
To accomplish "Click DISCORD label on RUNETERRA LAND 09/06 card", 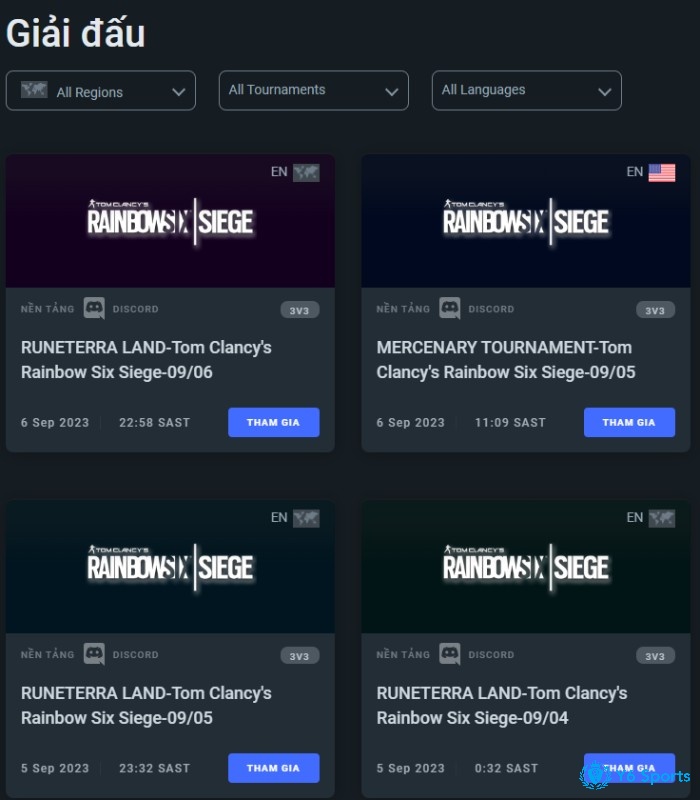I will (136, 309).
